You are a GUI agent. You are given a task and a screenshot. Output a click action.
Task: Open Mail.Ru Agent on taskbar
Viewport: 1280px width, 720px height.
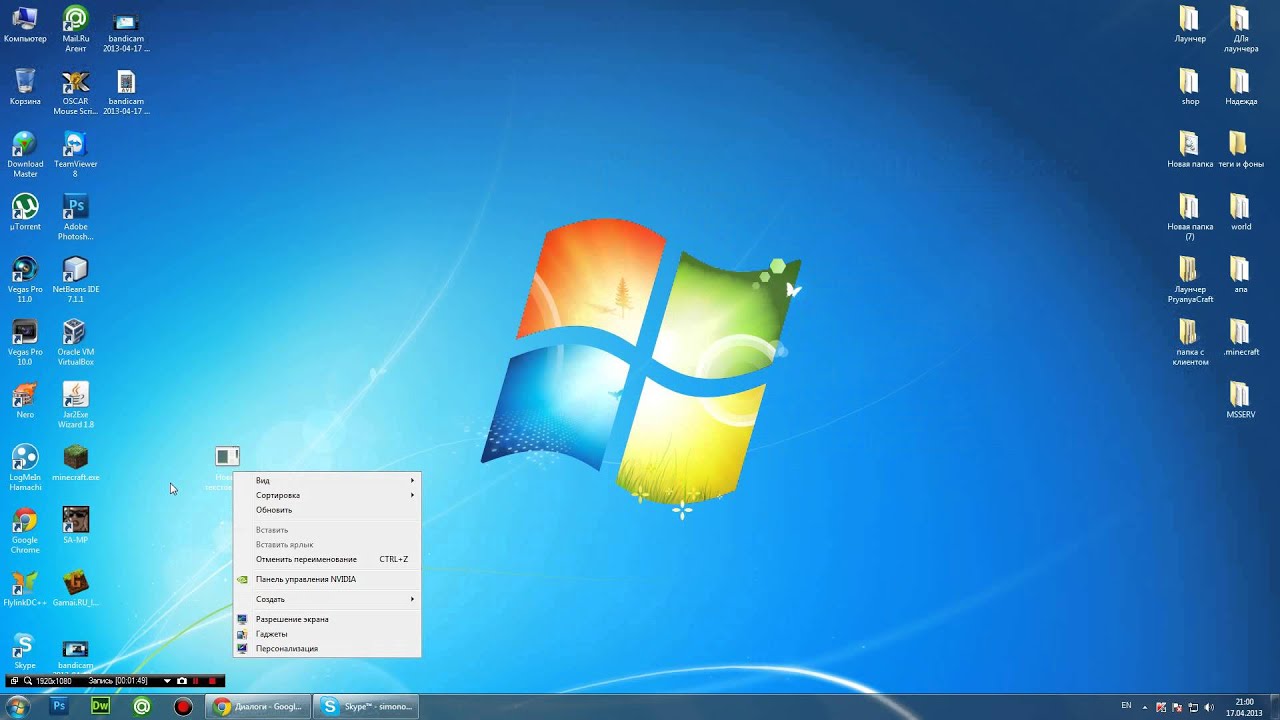coord(142,707)
